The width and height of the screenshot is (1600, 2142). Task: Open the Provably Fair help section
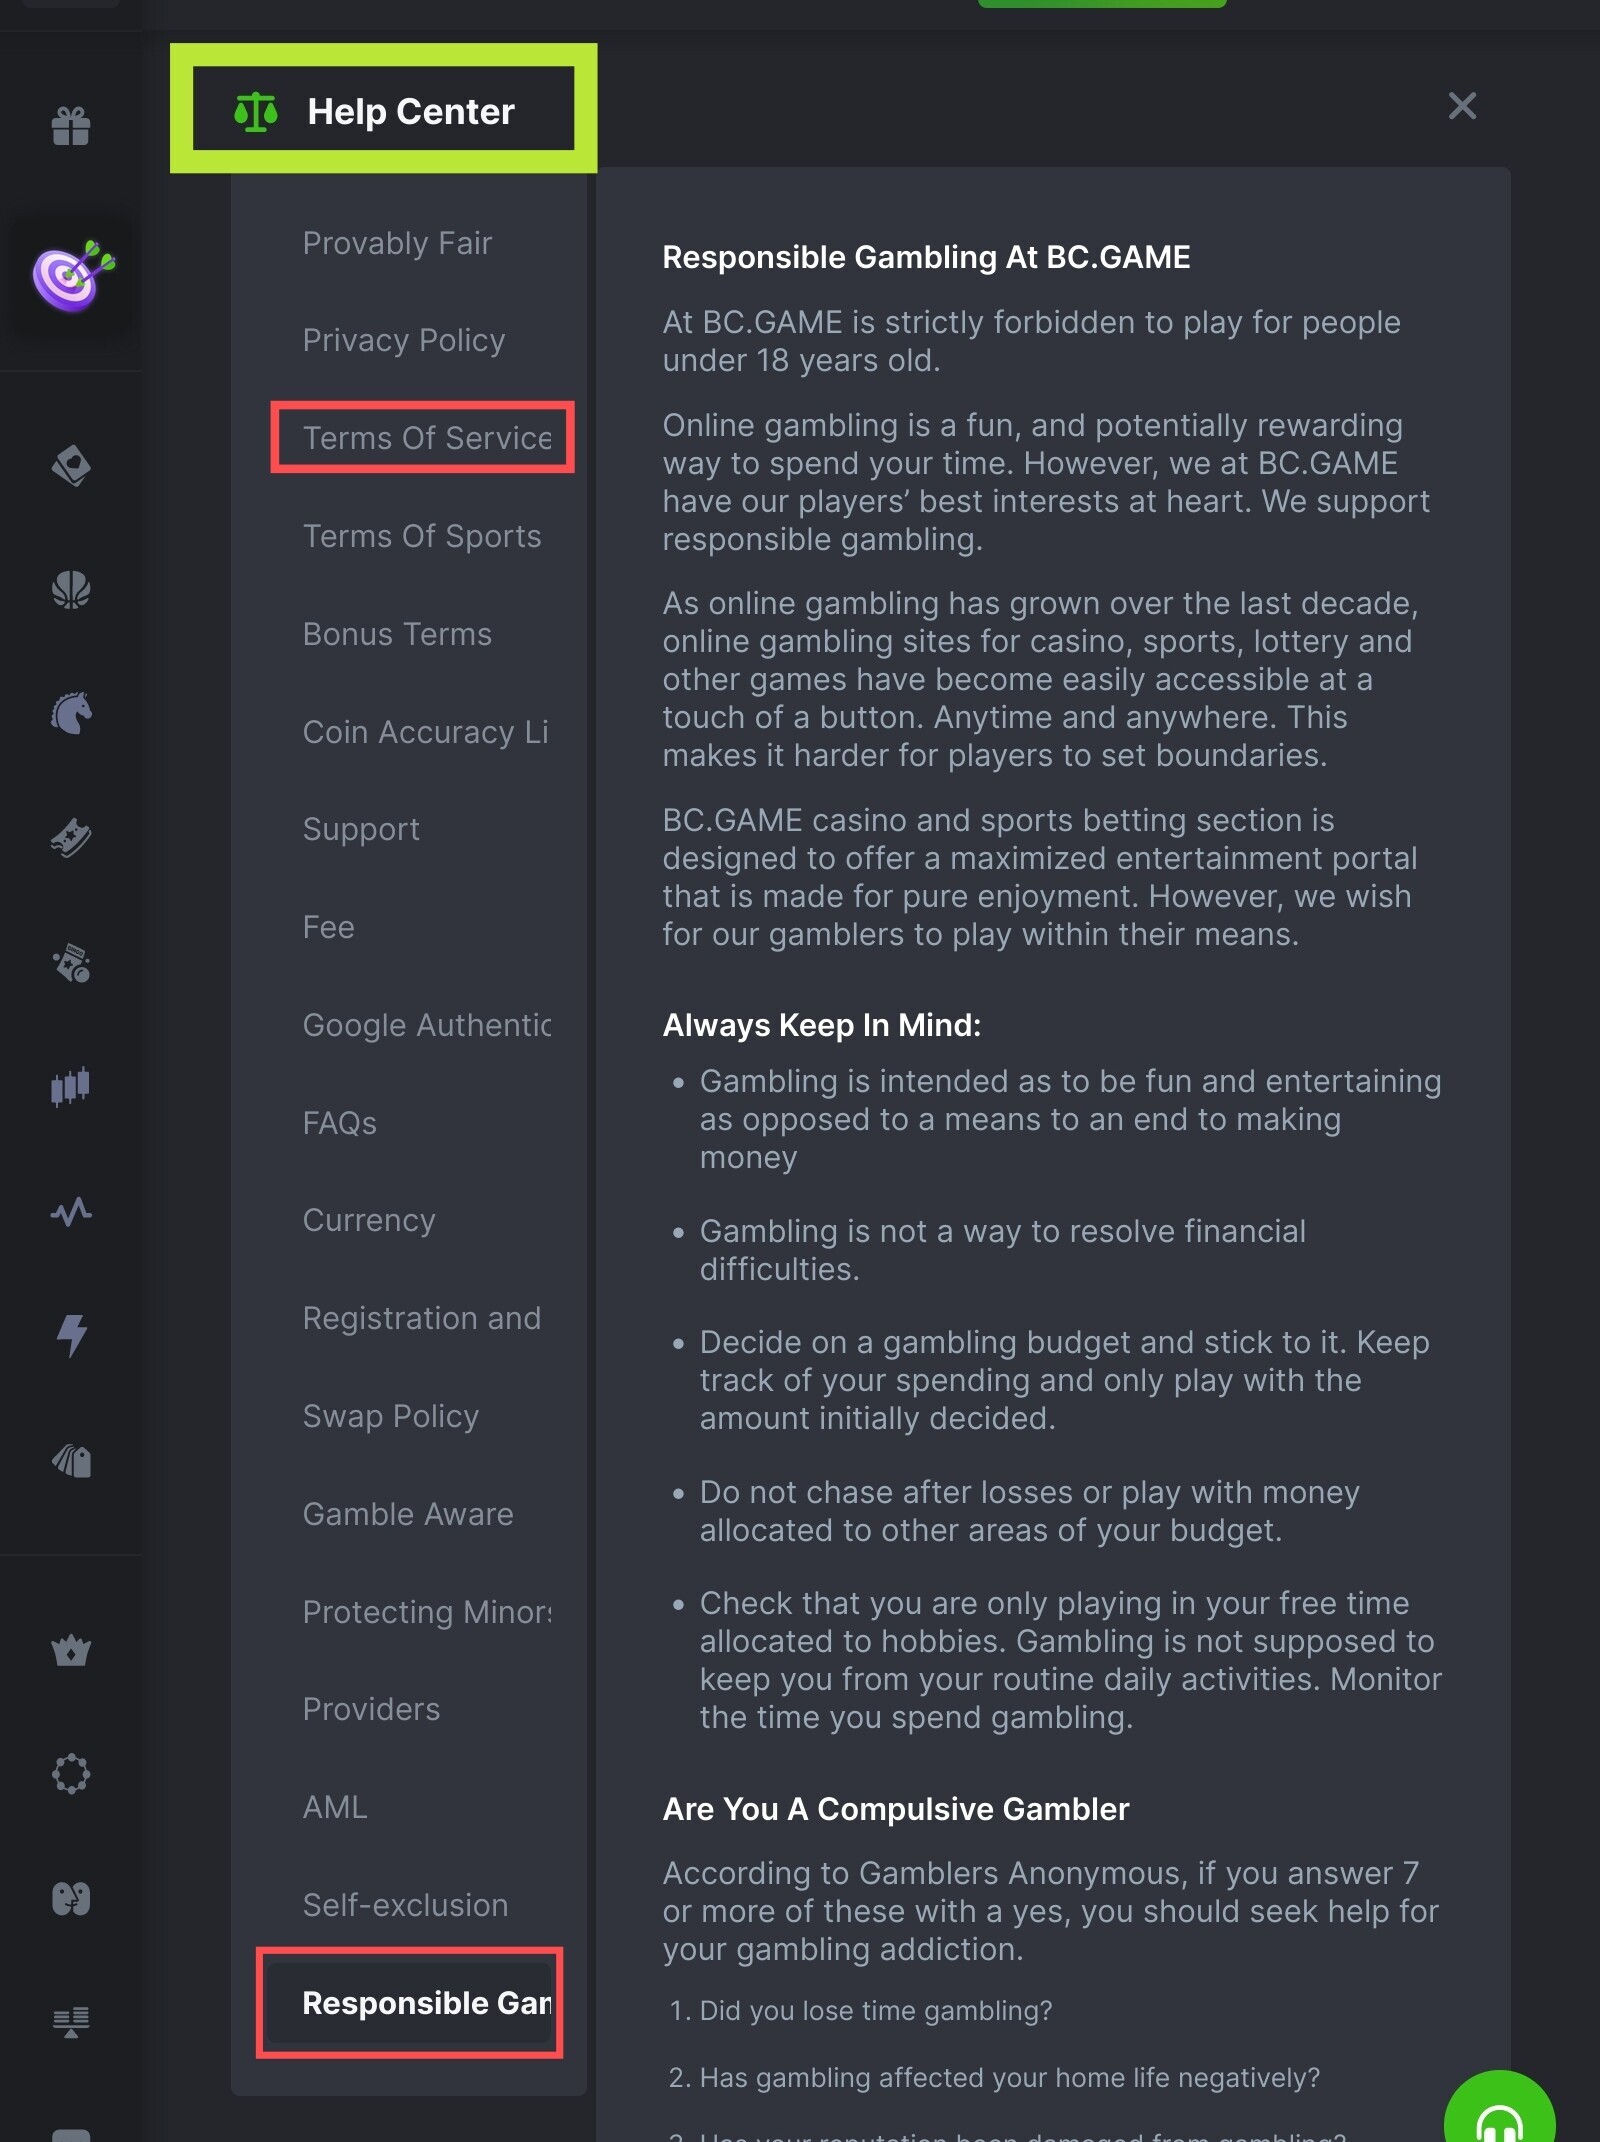tap(397, 243)
